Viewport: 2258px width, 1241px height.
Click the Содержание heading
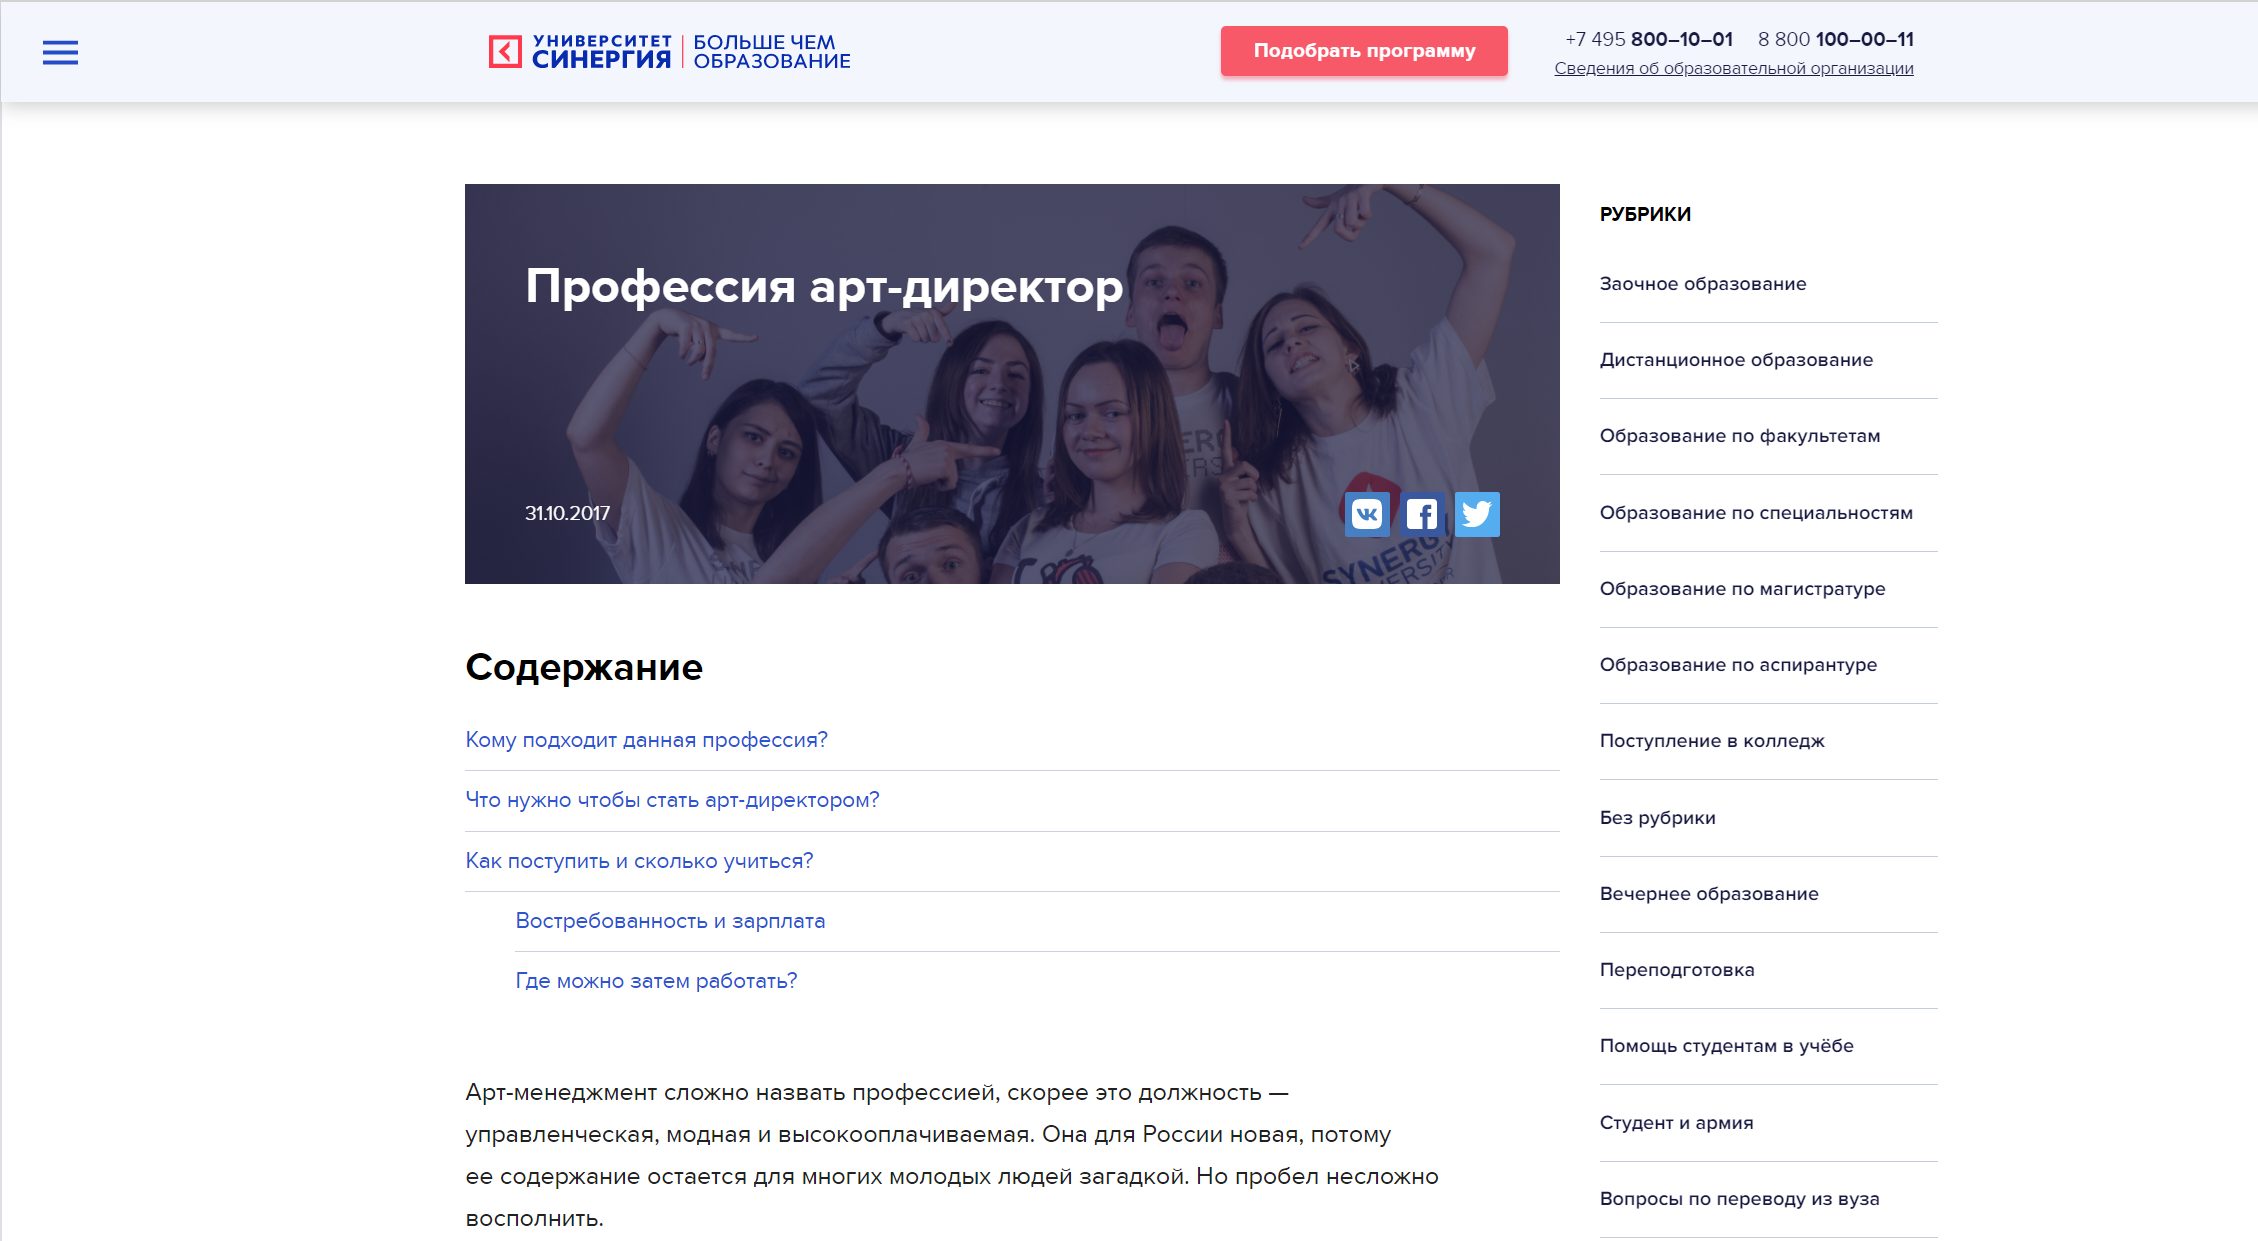tap(584, 667)
